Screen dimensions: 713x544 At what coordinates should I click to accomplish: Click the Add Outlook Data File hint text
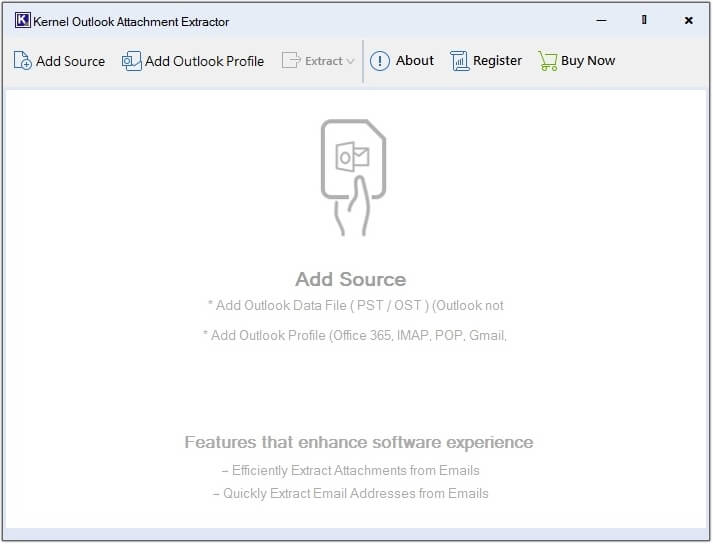tap(356, 305)
